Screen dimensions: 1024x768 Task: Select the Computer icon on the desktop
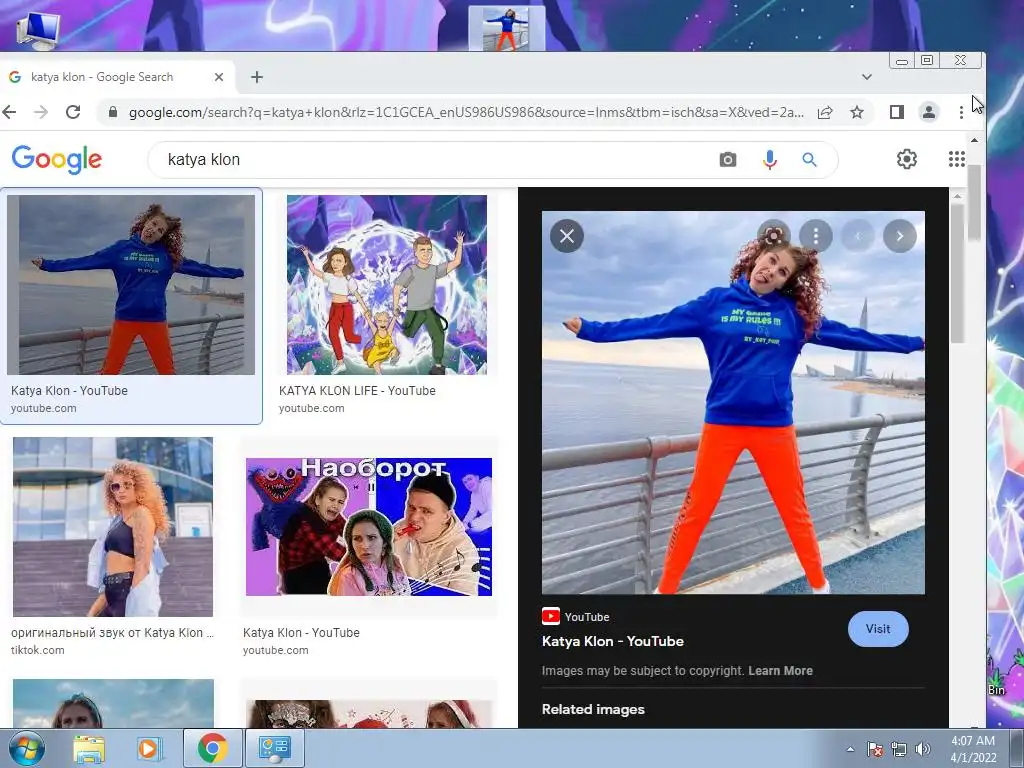click(38, 29)
